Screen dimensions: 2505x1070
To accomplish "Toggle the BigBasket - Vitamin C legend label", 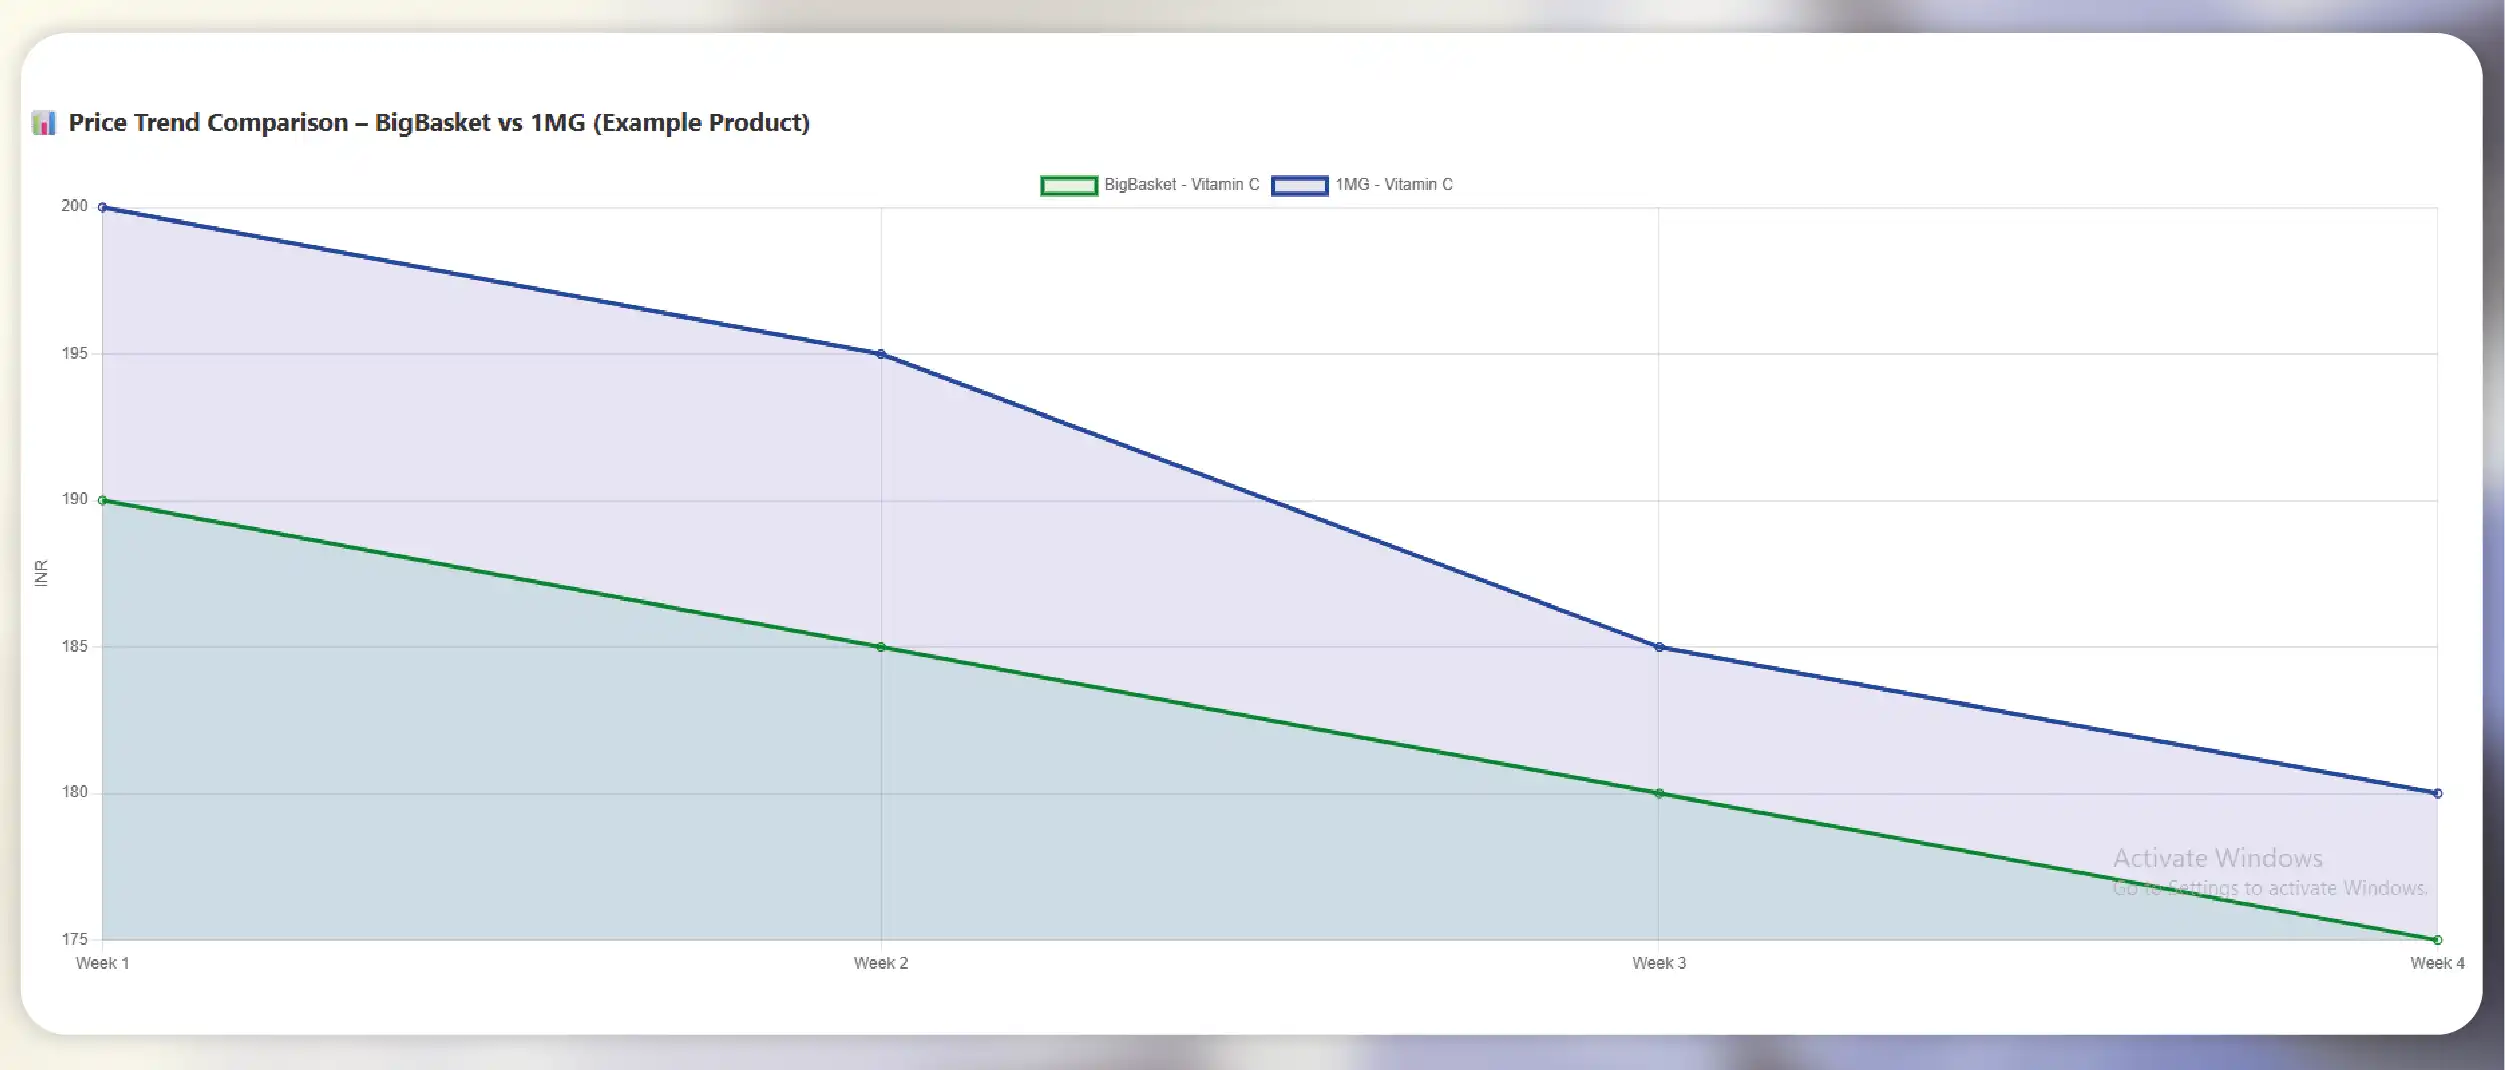I will (1181, 185).
